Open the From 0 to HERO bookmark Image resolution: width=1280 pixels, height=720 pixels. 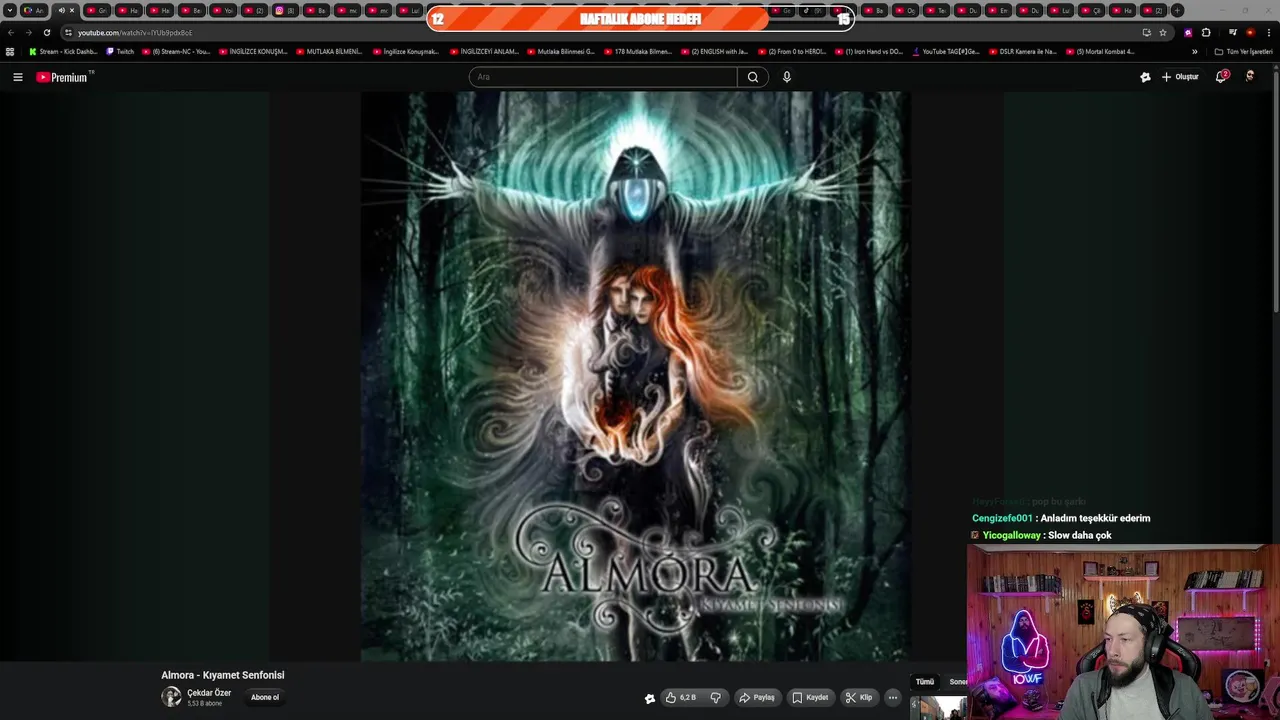coord(792,51)
